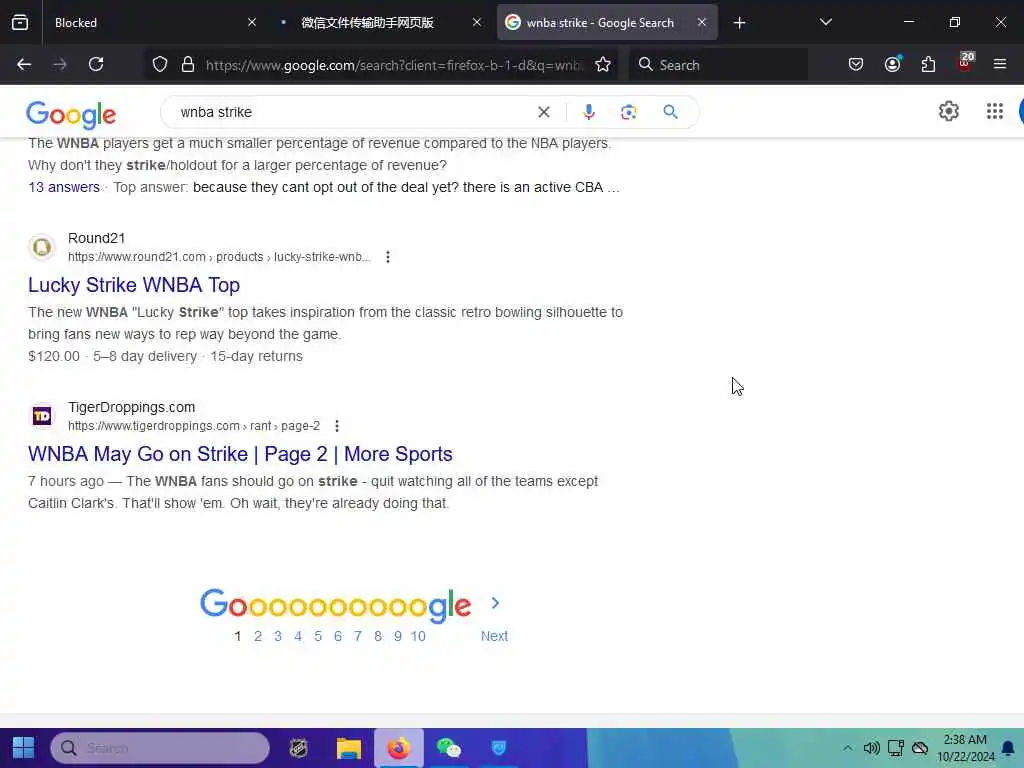
Task: Reload the current page
Action: click(96, 64)
